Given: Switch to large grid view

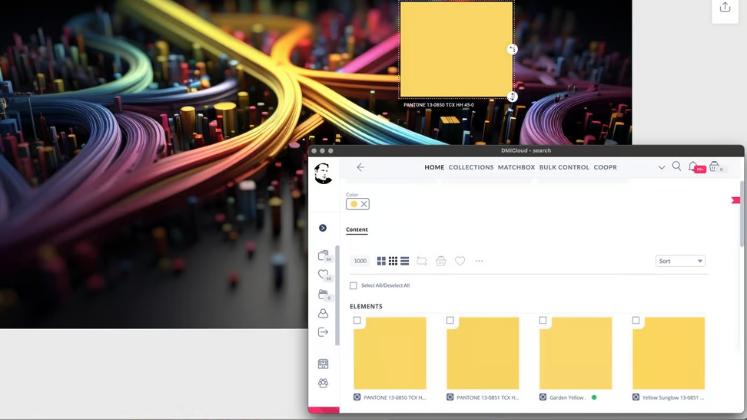Looking at the screenshot, I should point(381,261).
